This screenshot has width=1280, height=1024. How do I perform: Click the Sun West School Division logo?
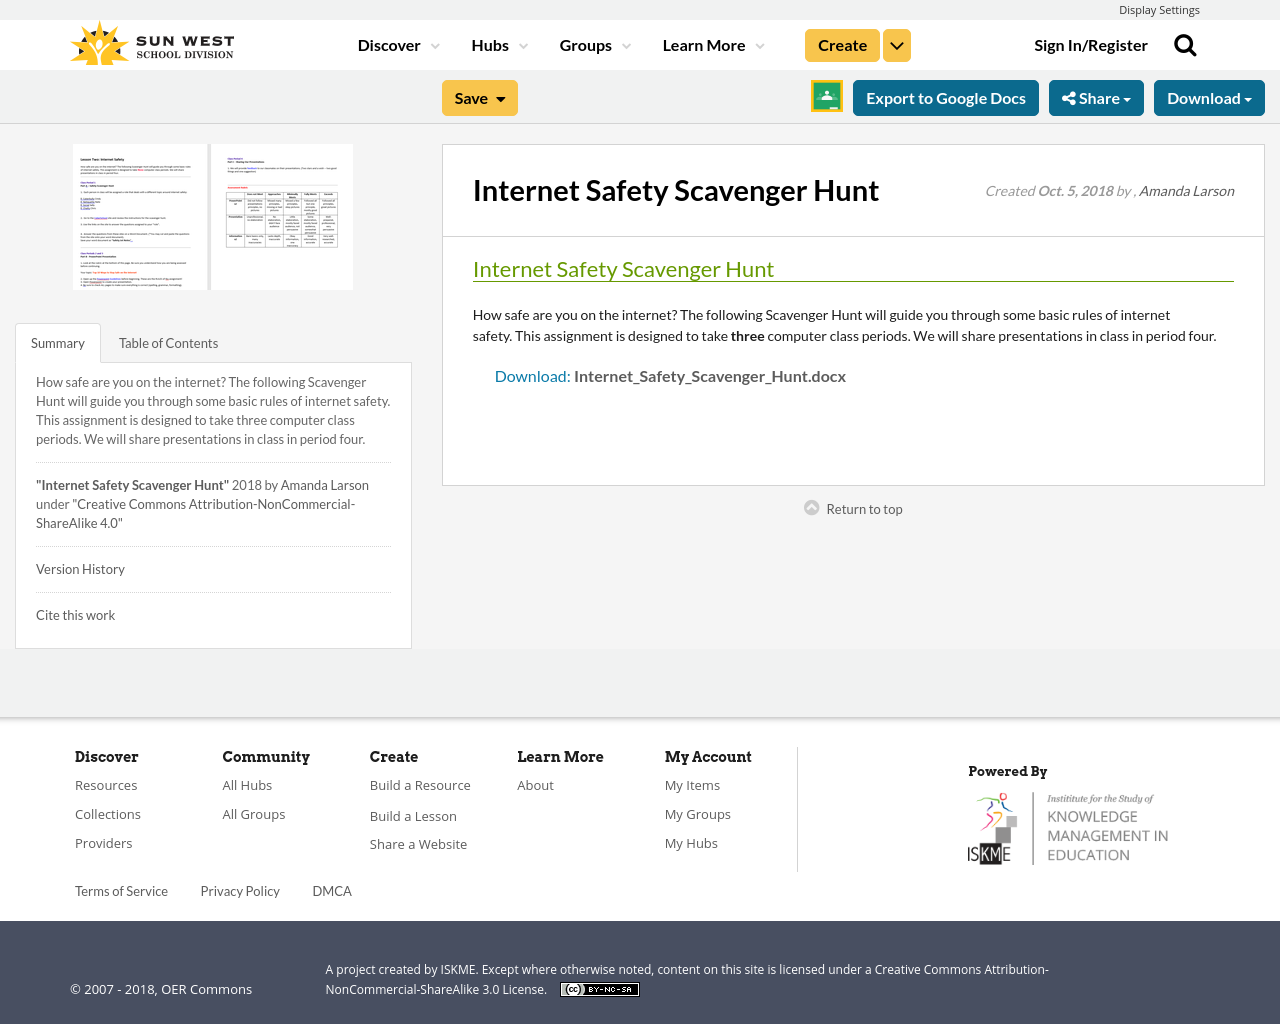click(x=152, y=45)
